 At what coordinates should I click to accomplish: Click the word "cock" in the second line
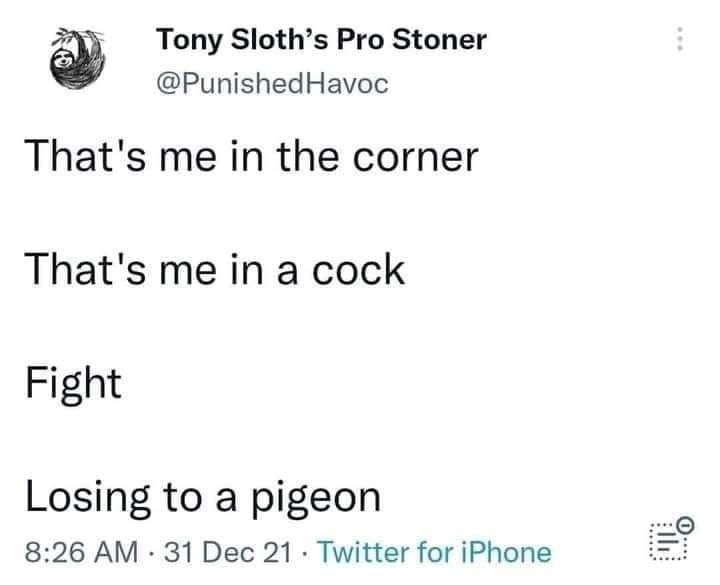point(358,270)
